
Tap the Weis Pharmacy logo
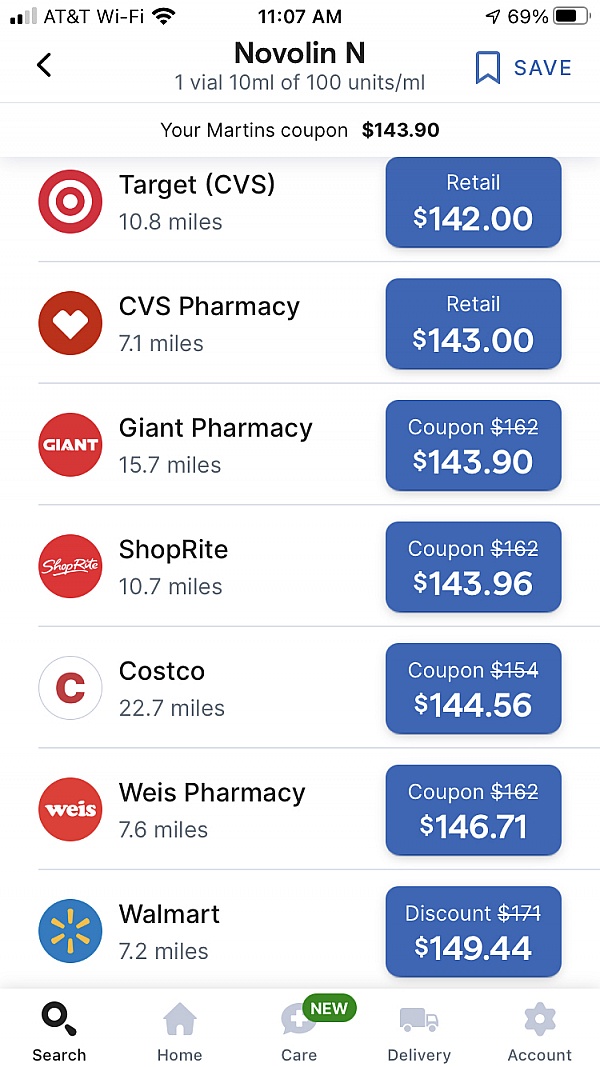pos(70,809)
